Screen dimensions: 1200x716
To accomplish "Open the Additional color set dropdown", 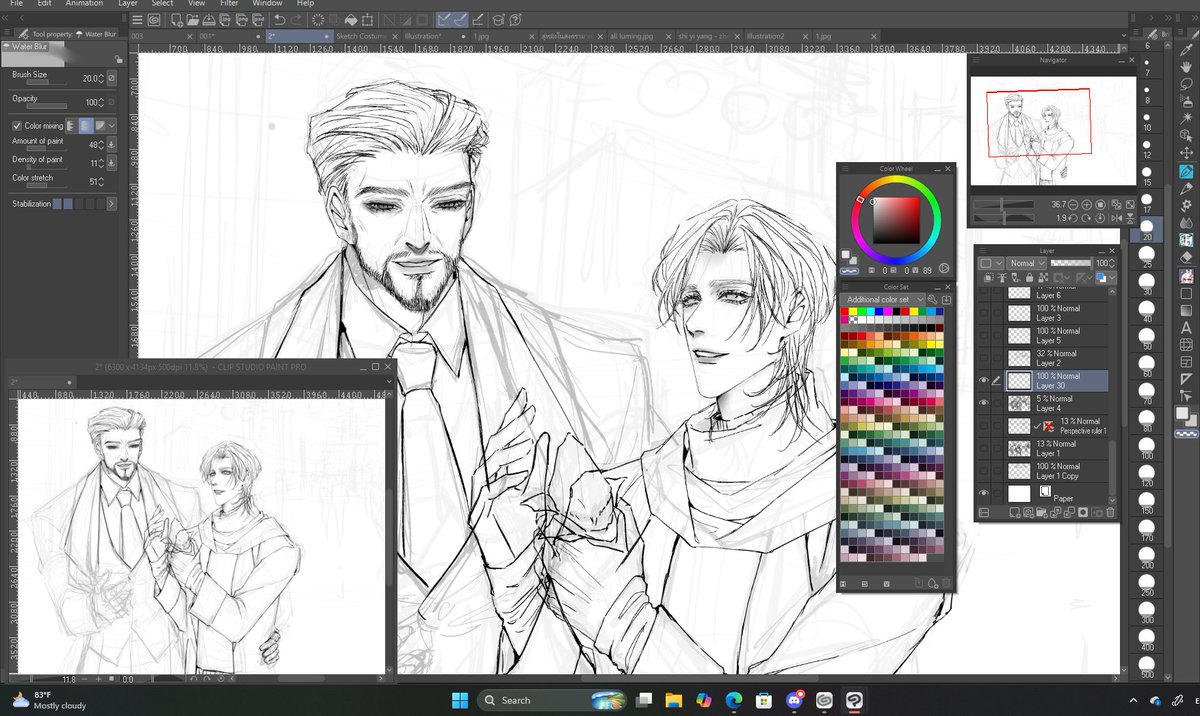I will pyautogui.click(x=883, y=299).
